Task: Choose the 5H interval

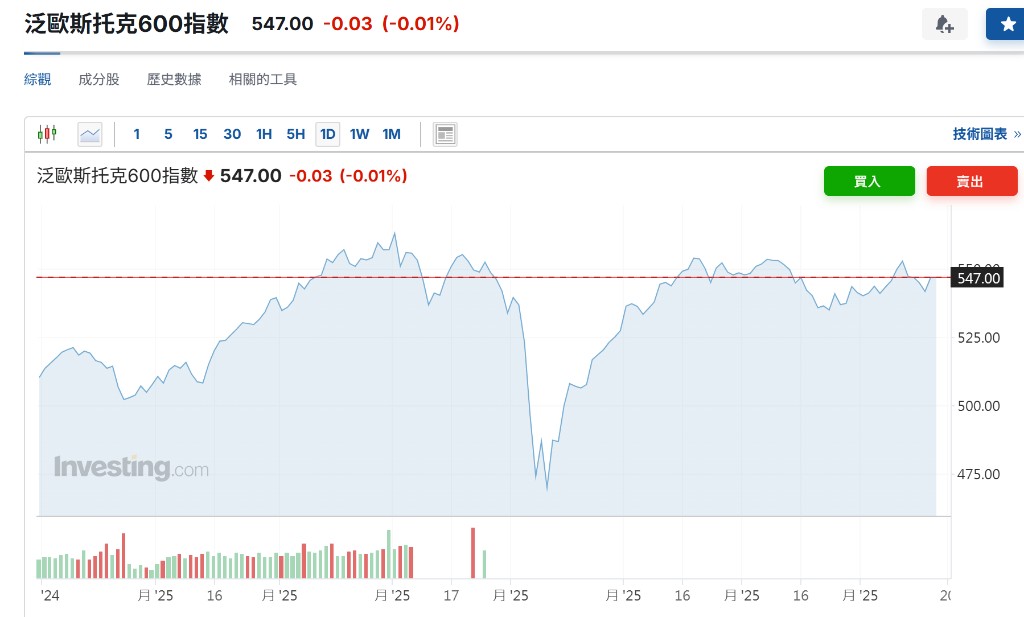Action: pyautogui.click(x=296, y=134)
